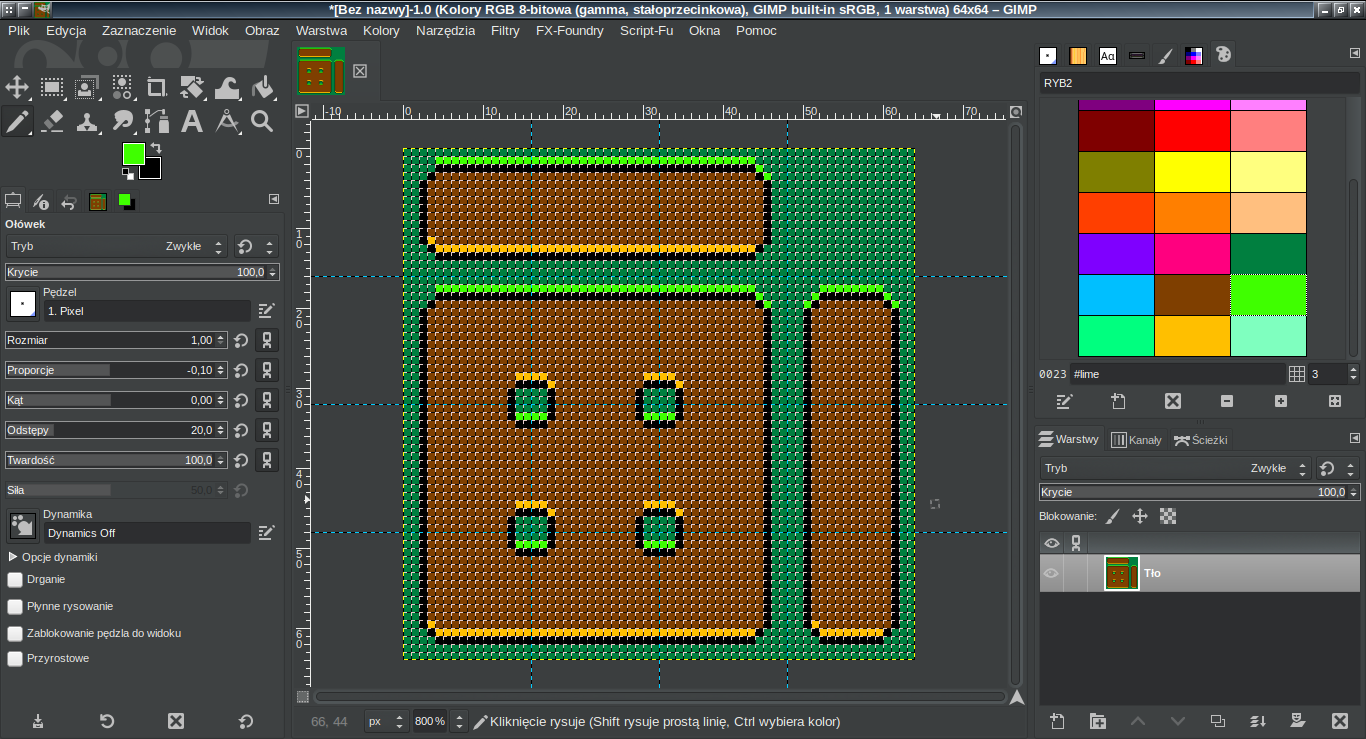Add mask to the layer
Viewport: 1366px width, 739px height.
1298,721
